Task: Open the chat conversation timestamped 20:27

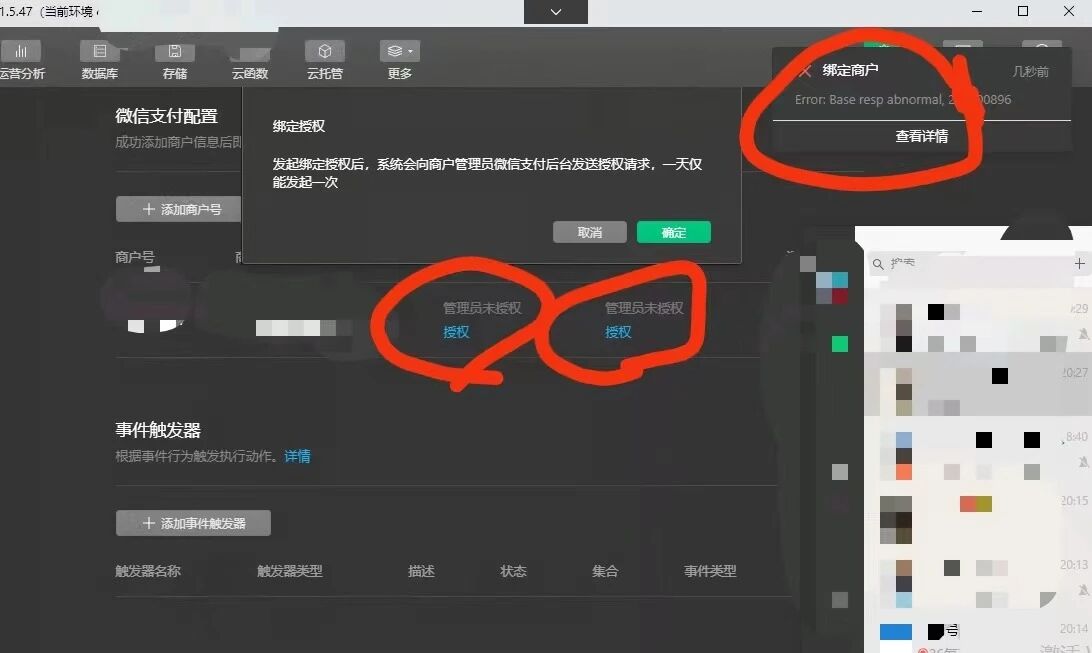Action: 978,384
